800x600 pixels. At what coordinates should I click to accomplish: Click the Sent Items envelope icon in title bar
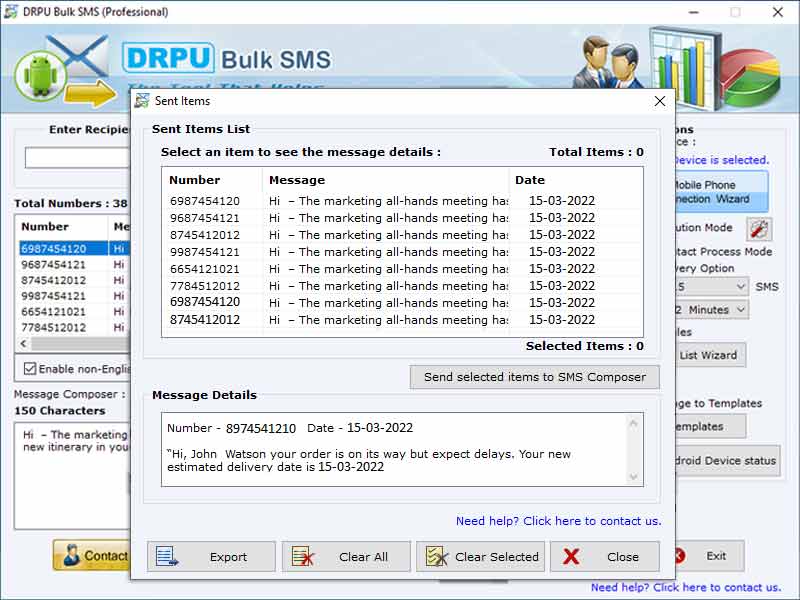[x=143, y=101]
